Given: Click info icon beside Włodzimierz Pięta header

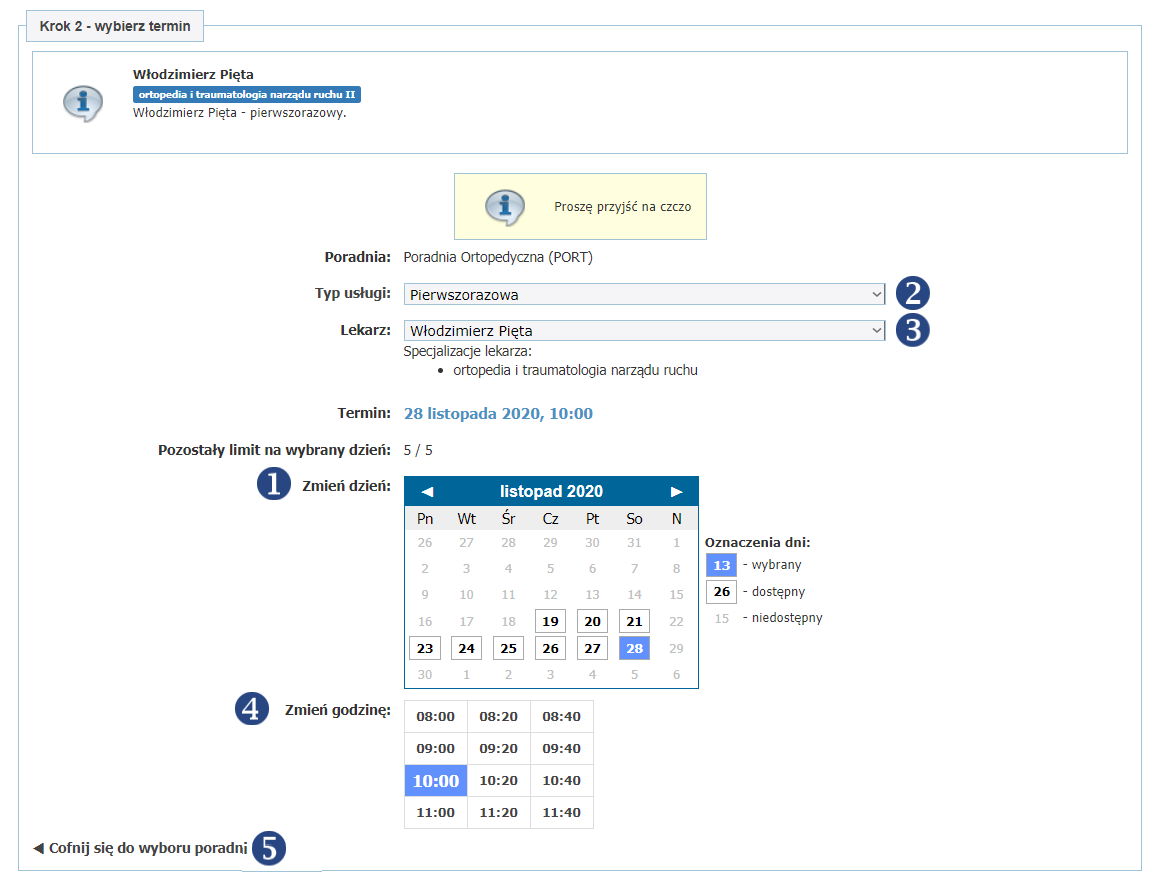Looking at the screenshot, I should click(82, 103).
